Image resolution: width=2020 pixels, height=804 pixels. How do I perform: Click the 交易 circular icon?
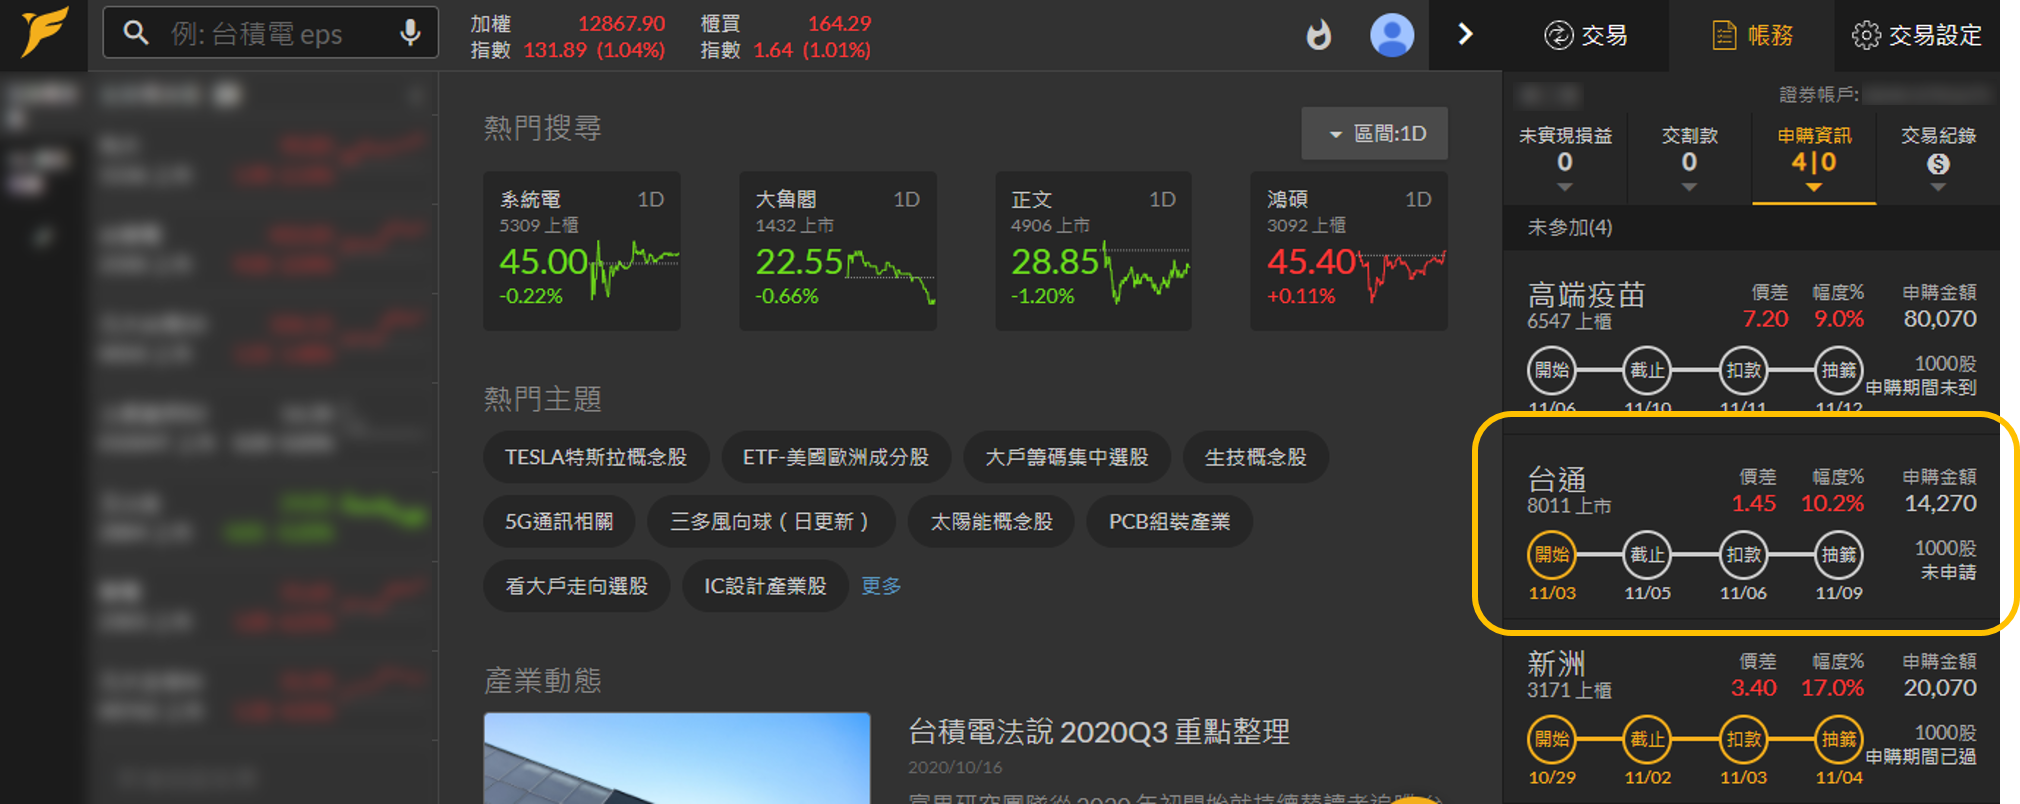click(1558, 35)
